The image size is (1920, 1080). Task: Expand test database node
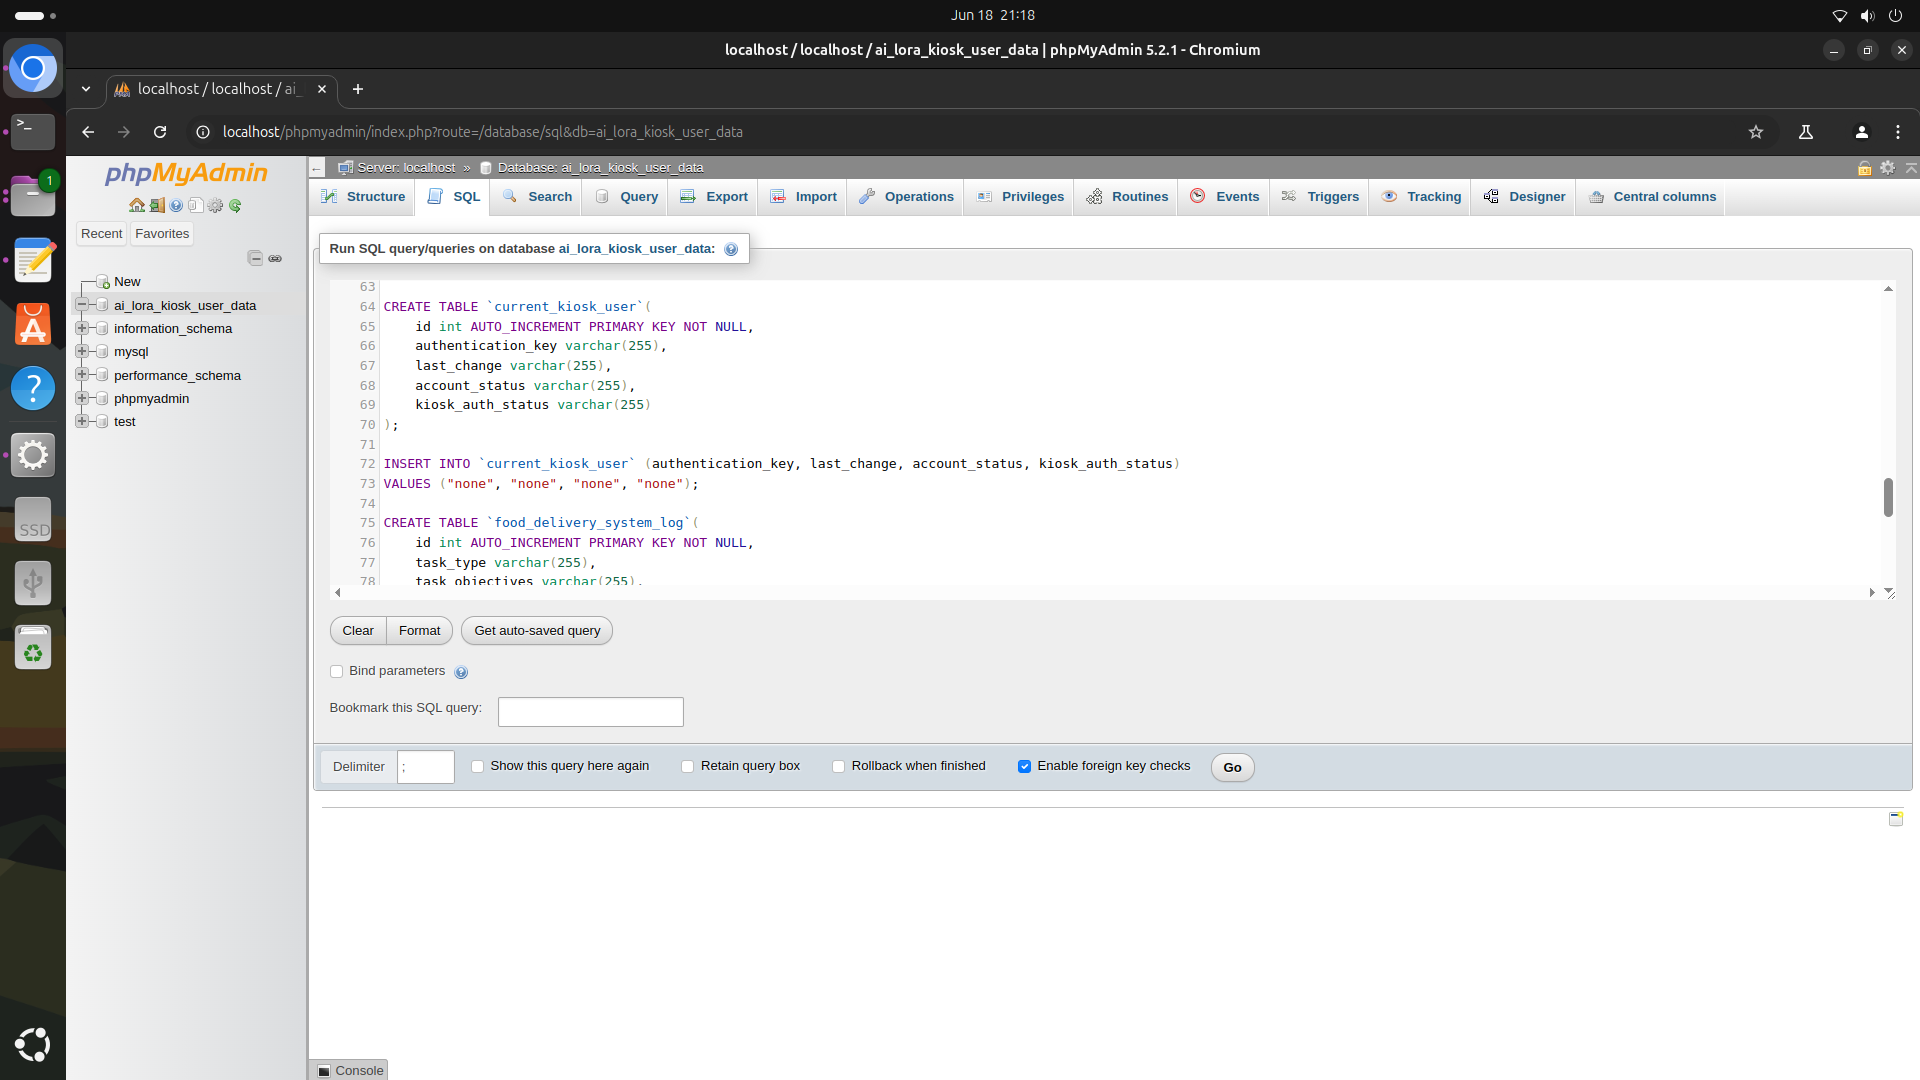[x=82, y=421]
